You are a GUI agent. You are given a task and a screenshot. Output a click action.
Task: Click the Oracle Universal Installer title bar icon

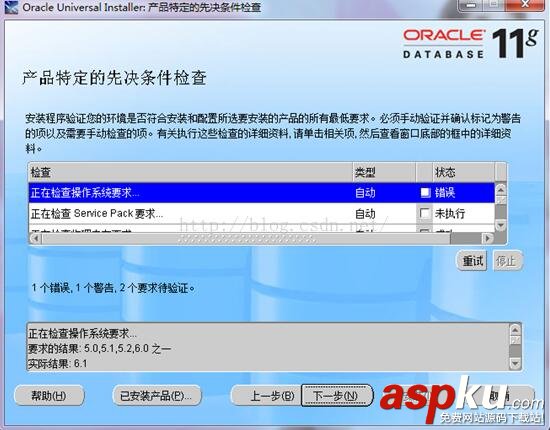tap(10, 7)
